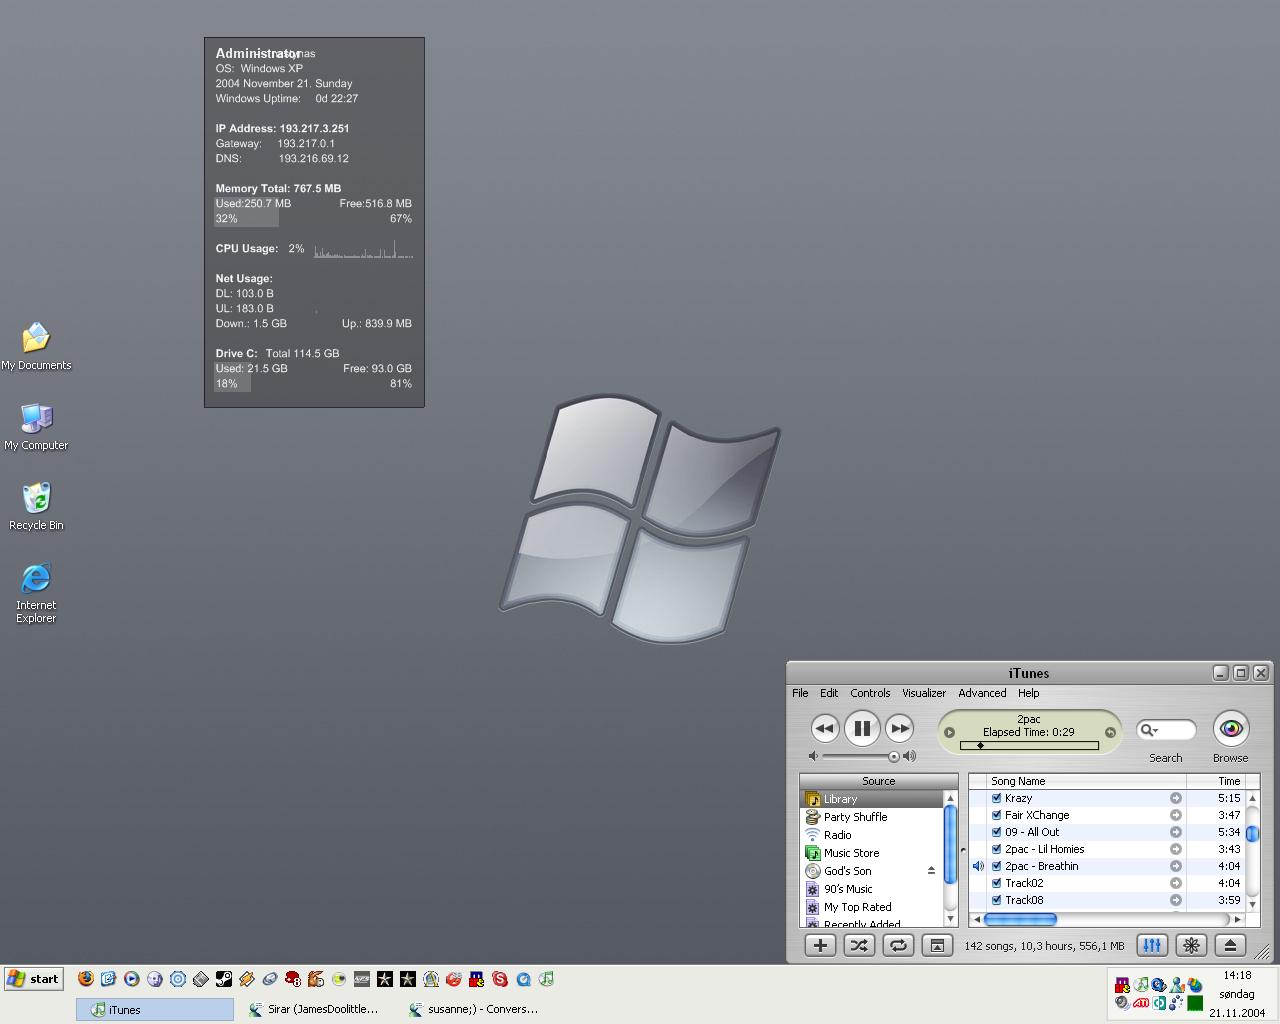Click the MSN Messenger tray icon
The width and height of the screenshot is (1280, 1024).
click(1177, 984)
